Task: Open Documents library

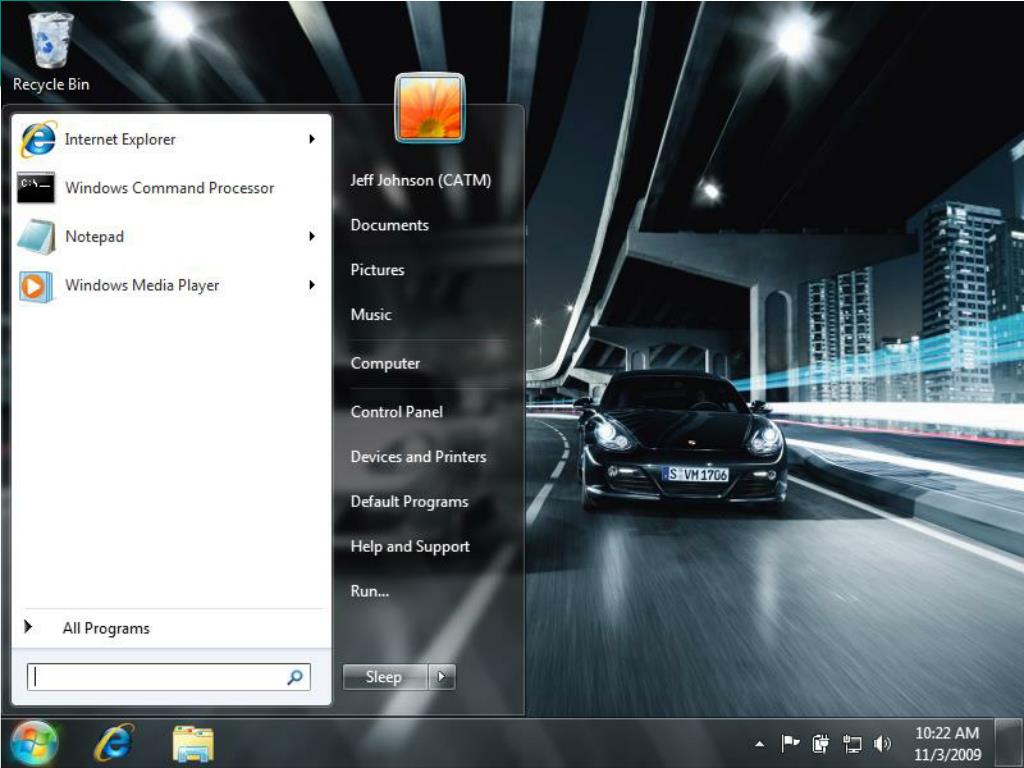Action: pos(390,225)
